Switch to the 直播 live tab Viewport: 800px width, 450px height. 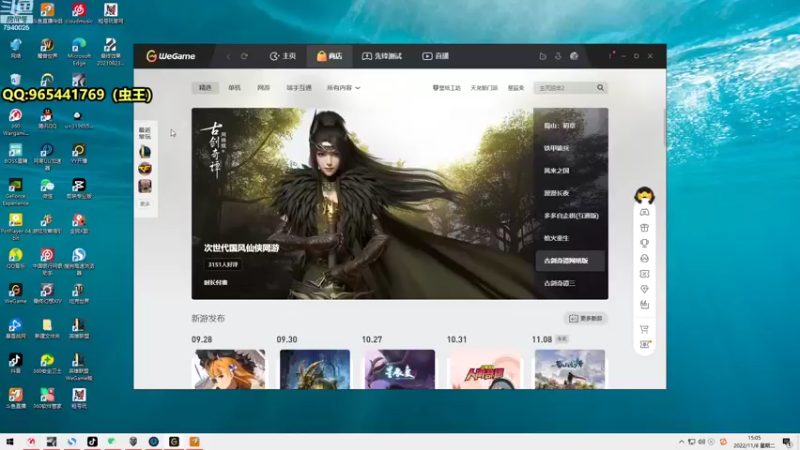[436, 56]
